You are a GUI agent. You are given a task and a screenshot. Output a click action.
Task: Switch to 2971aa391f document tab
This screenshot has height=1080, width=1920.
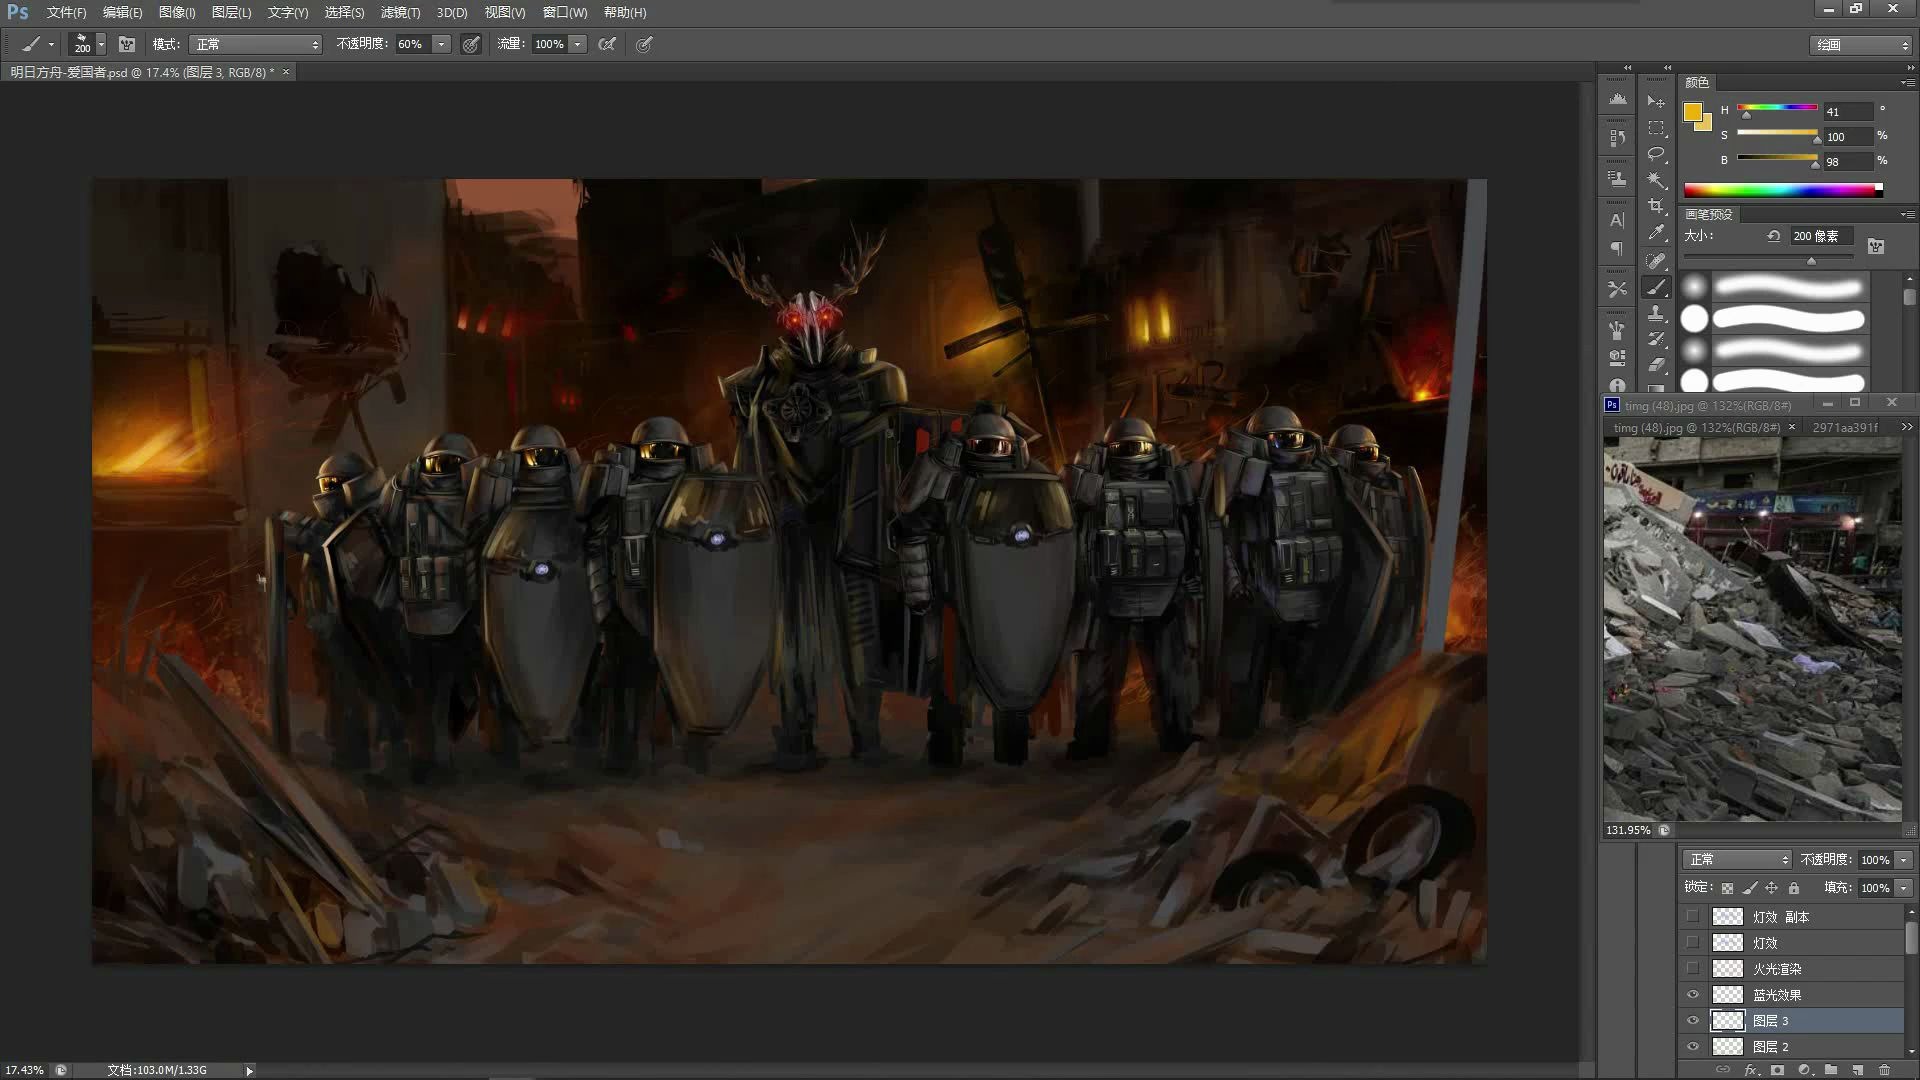[1845, 427]
